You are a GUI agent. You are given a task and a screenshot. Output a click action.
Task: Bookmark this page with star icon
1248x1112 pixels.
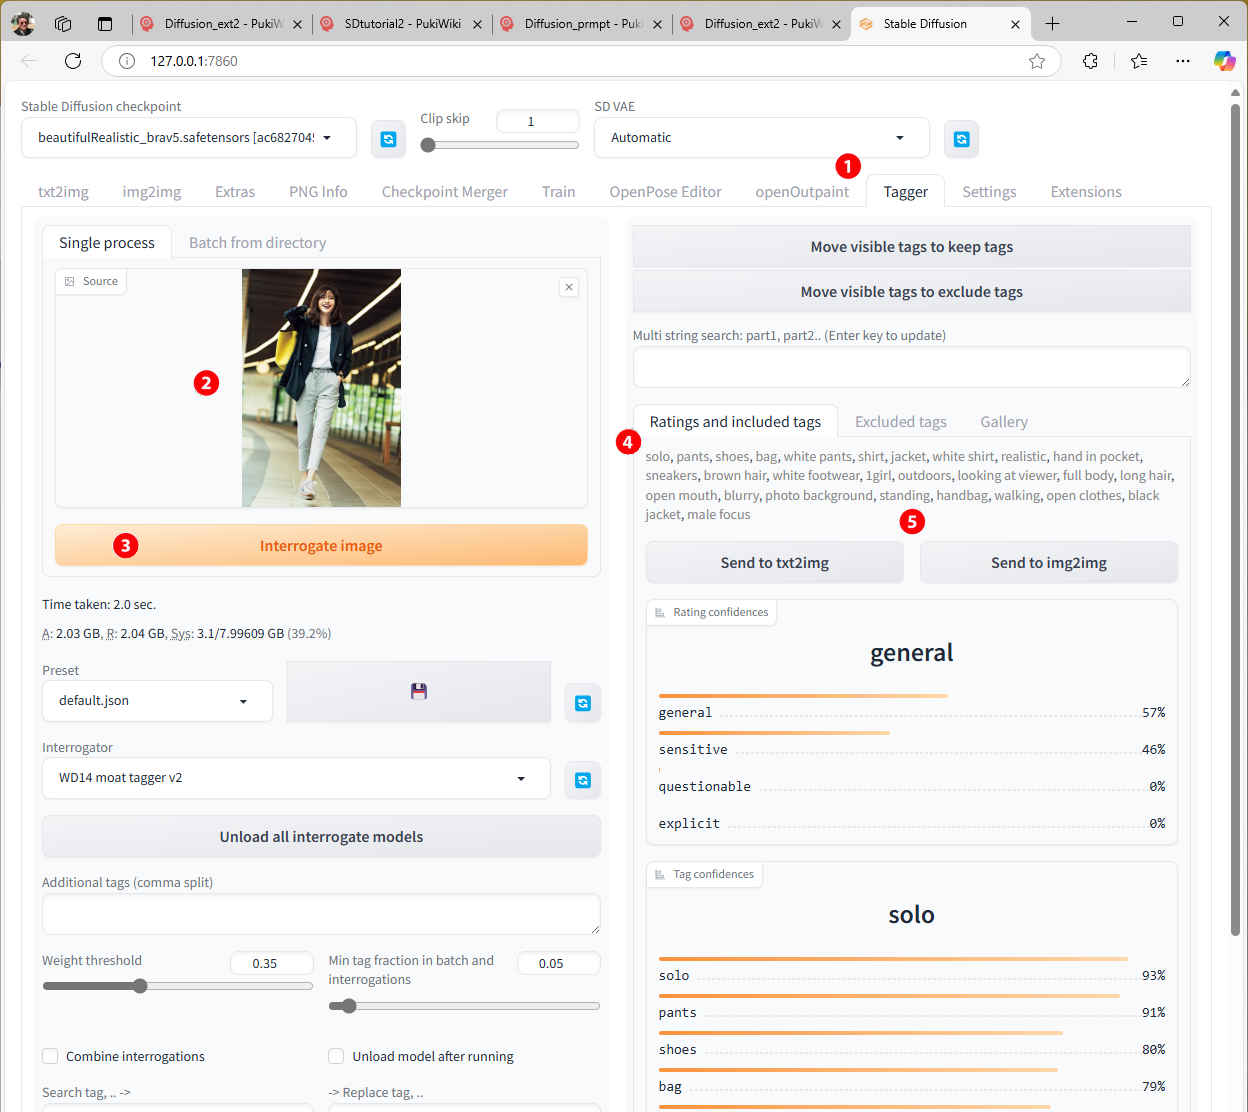click(x=1037, y=61)
